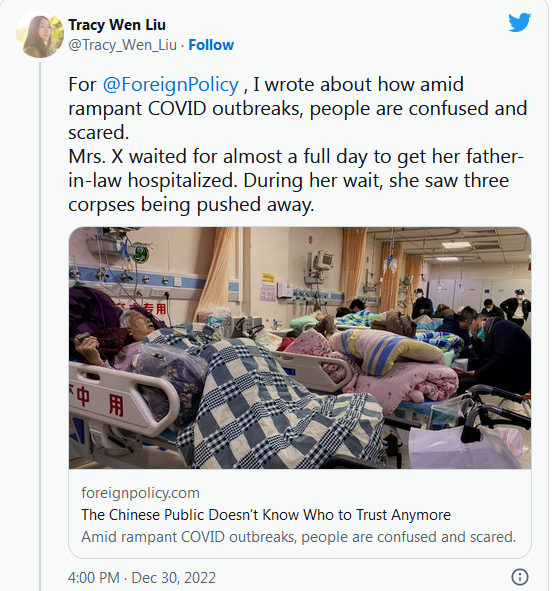558x591 pixels.
Task: Open Tracy Wen Liu's profile avatar
Action: [x=39, y=34]
